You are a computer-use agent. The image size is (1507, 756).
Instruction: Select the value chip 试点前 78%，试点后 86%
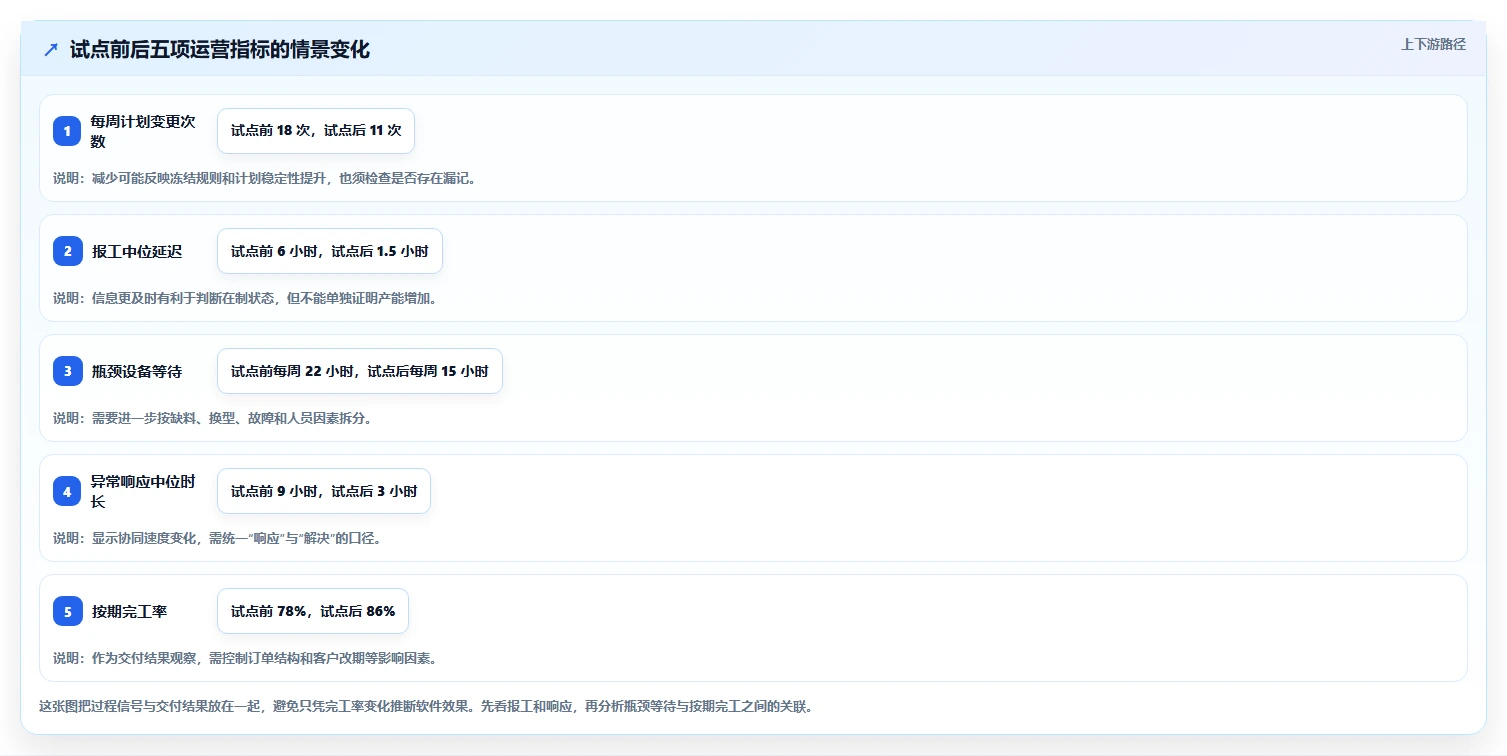pos(313,611)
